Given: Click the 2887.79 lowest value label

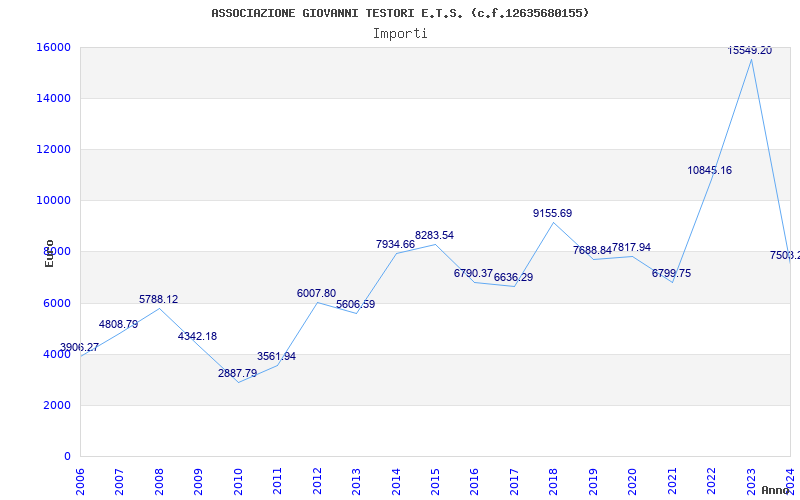Looking at the screenshot, I should click(237, 373).
